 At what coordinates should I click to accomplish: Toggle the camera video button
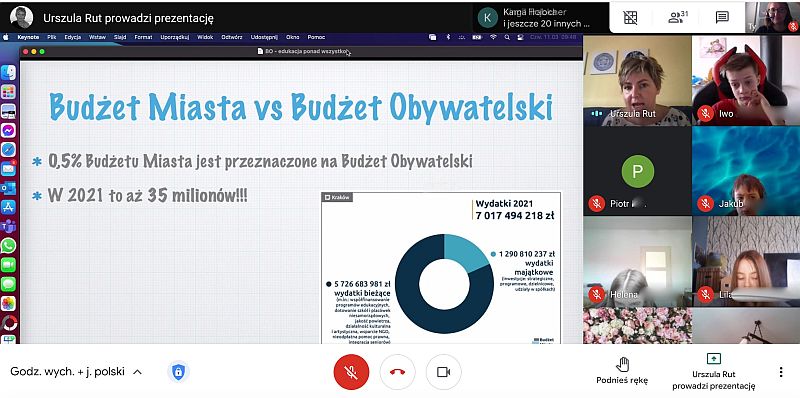tap(443, 372)
